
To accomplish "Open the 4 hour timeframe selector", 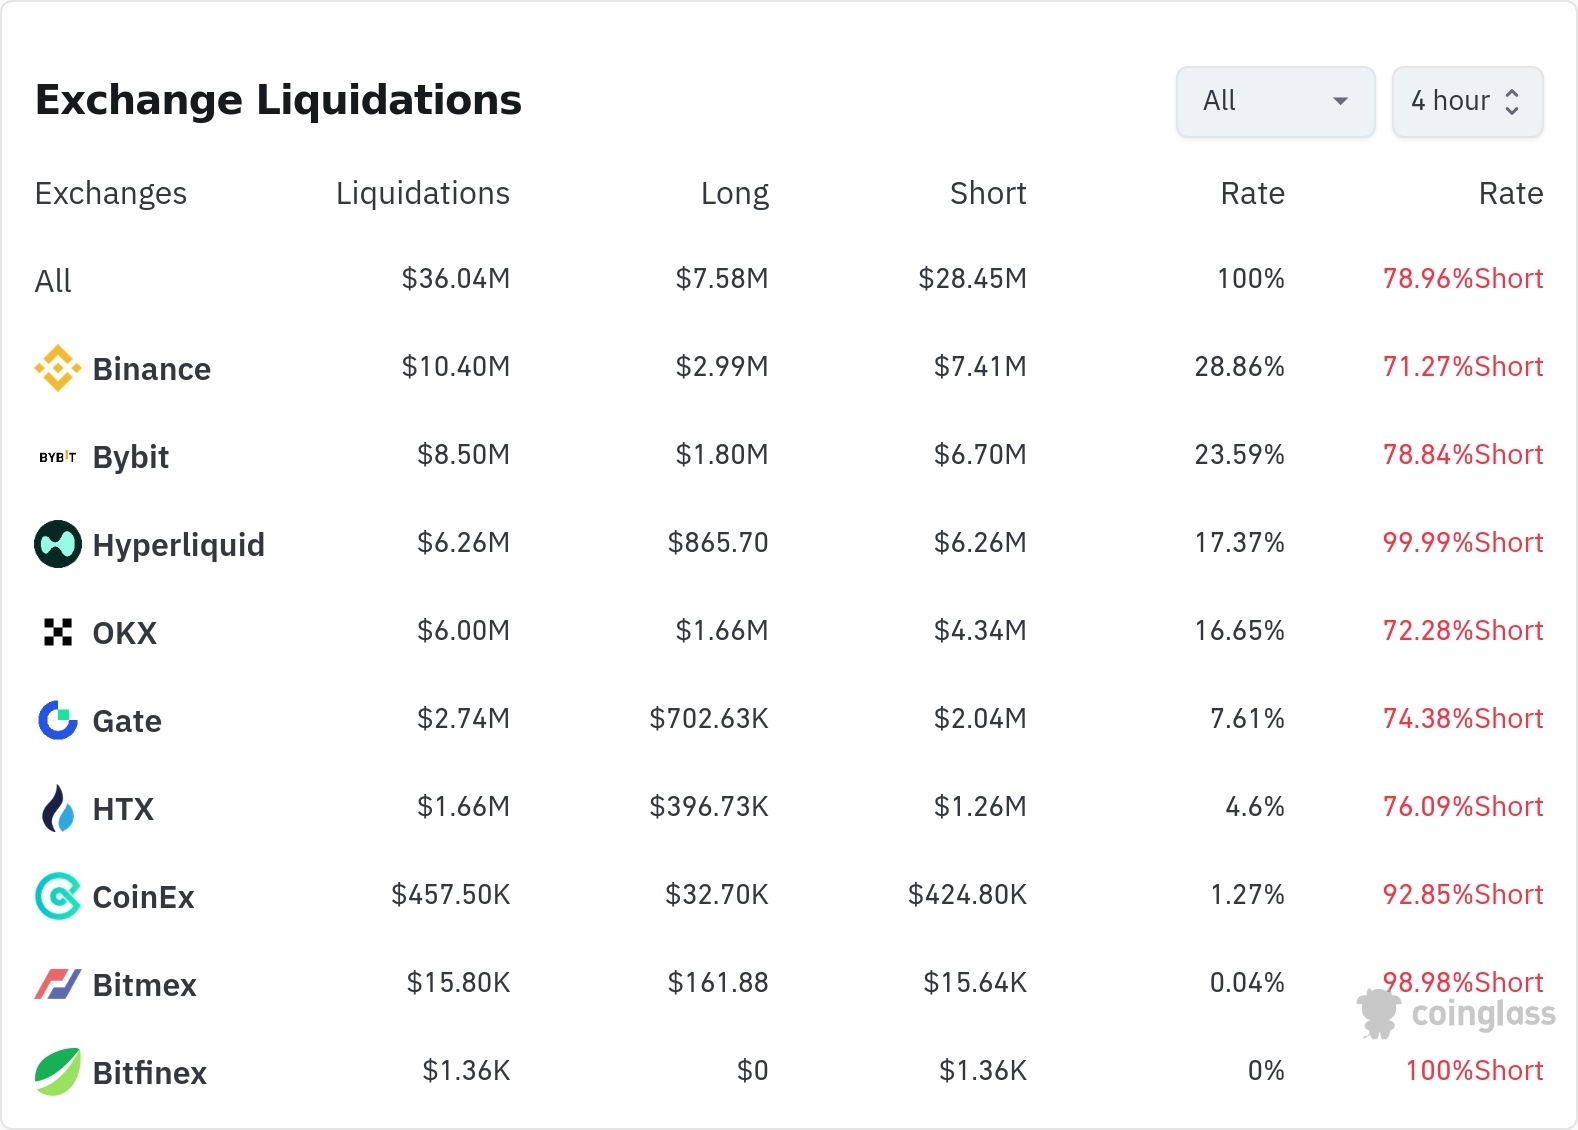I will click(1467, 101).
